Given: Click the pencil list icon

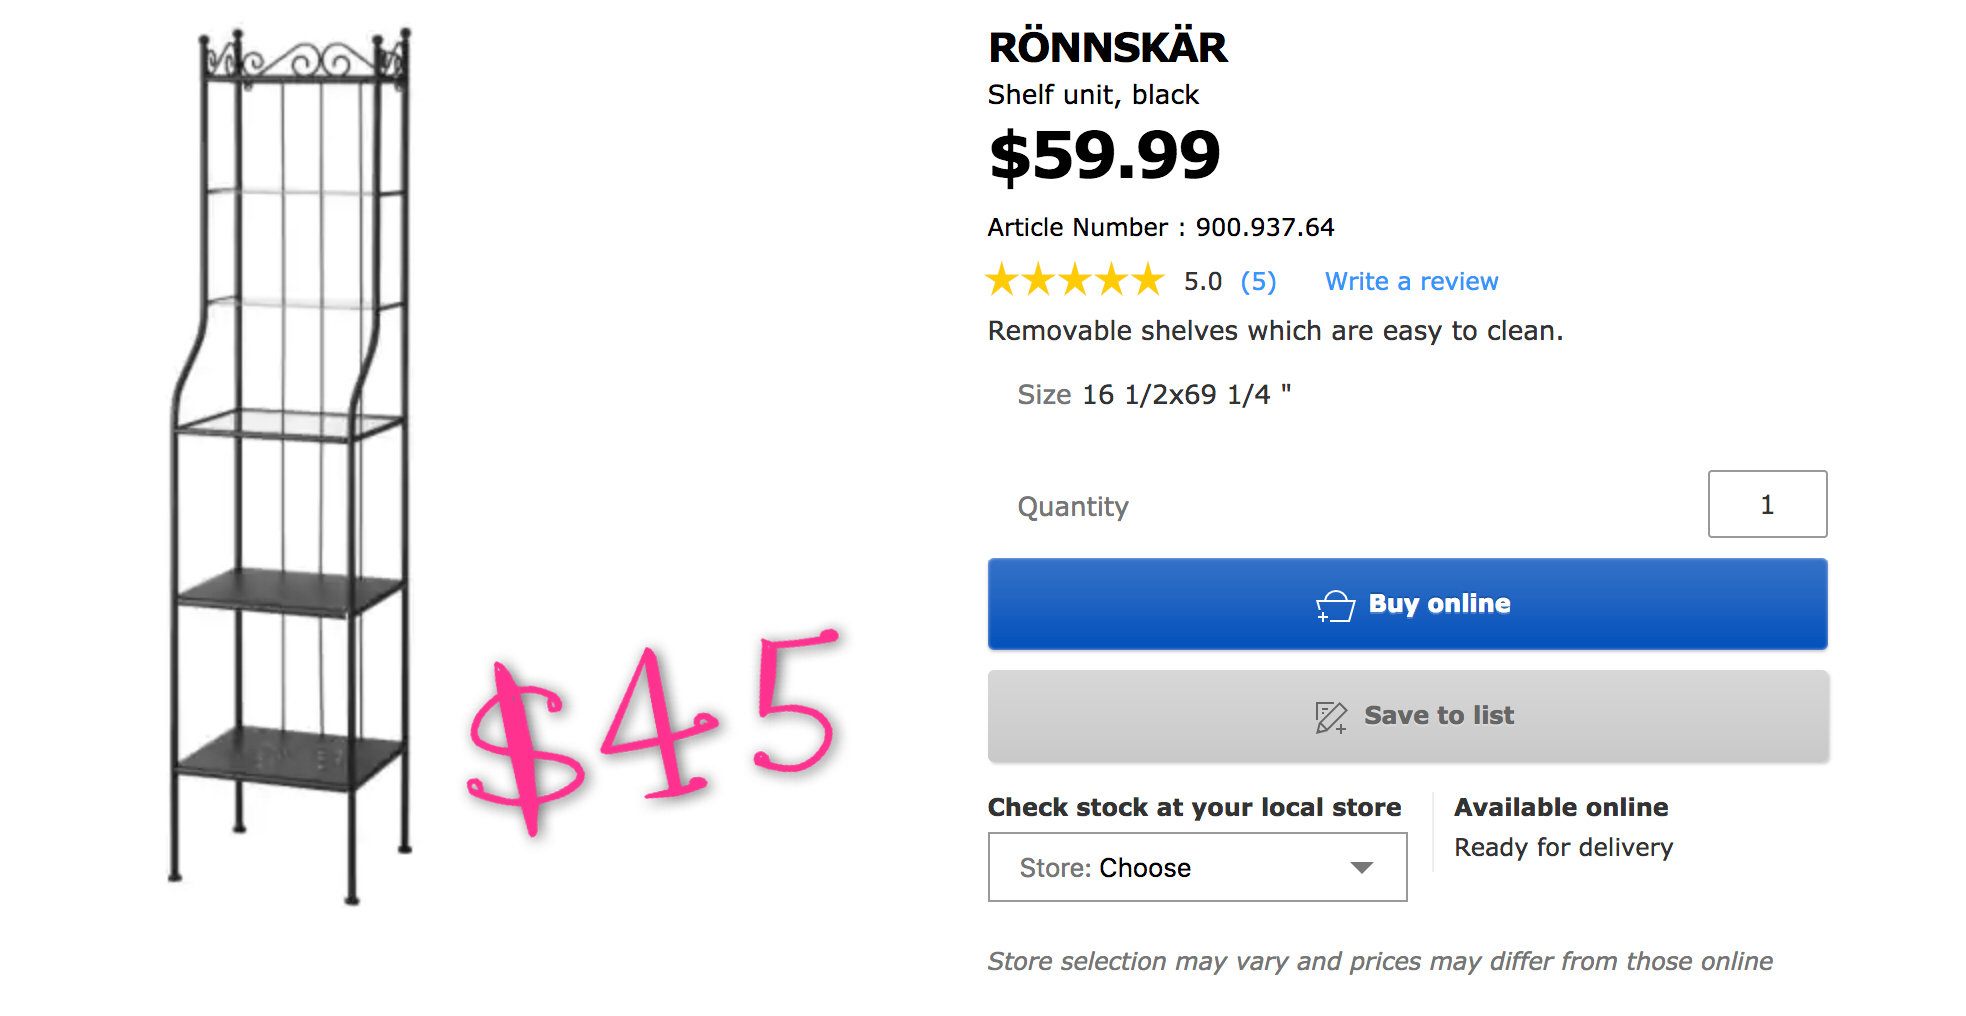Looking at the screenshot, I should 1331,717.
